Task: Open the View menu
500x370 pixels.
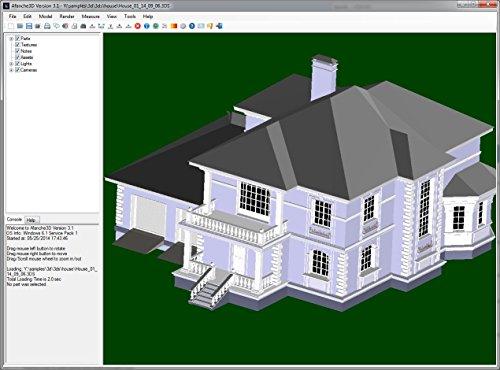Action: 112,16
